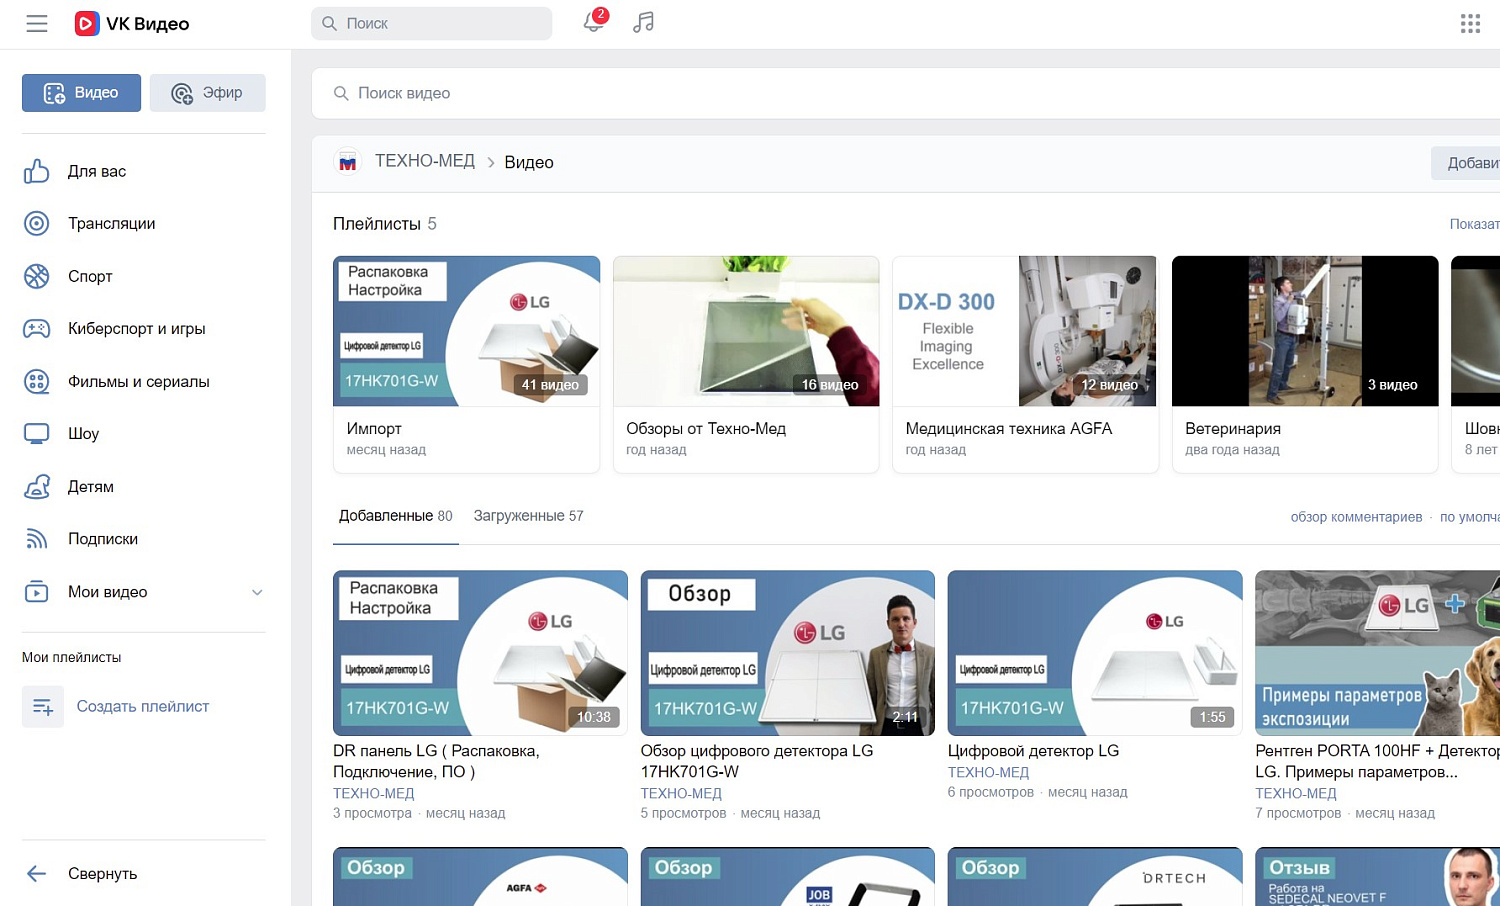Click the Создать плейлист list icon
The height and width of the screenshot is (906, 1500).
point(43,706)
